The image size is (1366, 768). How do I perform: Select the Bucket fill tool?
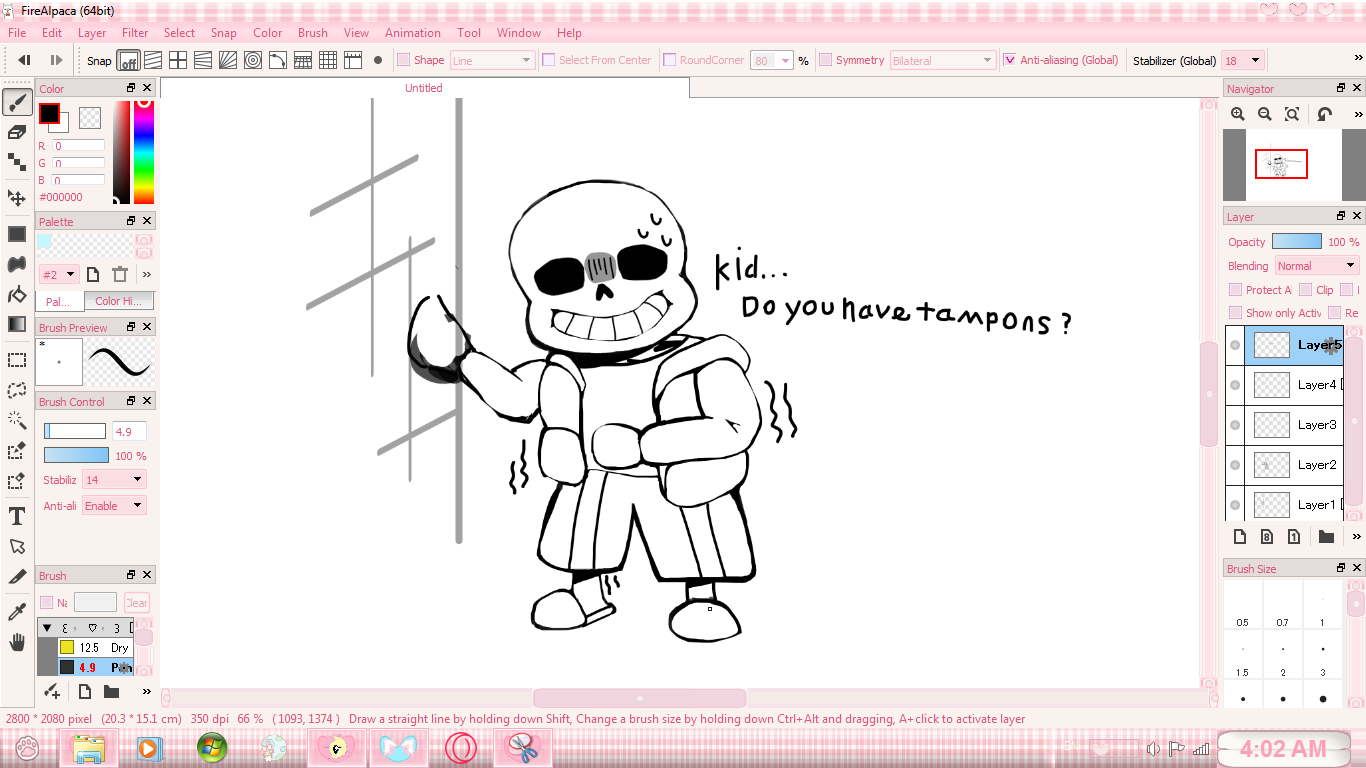[17, 294]
